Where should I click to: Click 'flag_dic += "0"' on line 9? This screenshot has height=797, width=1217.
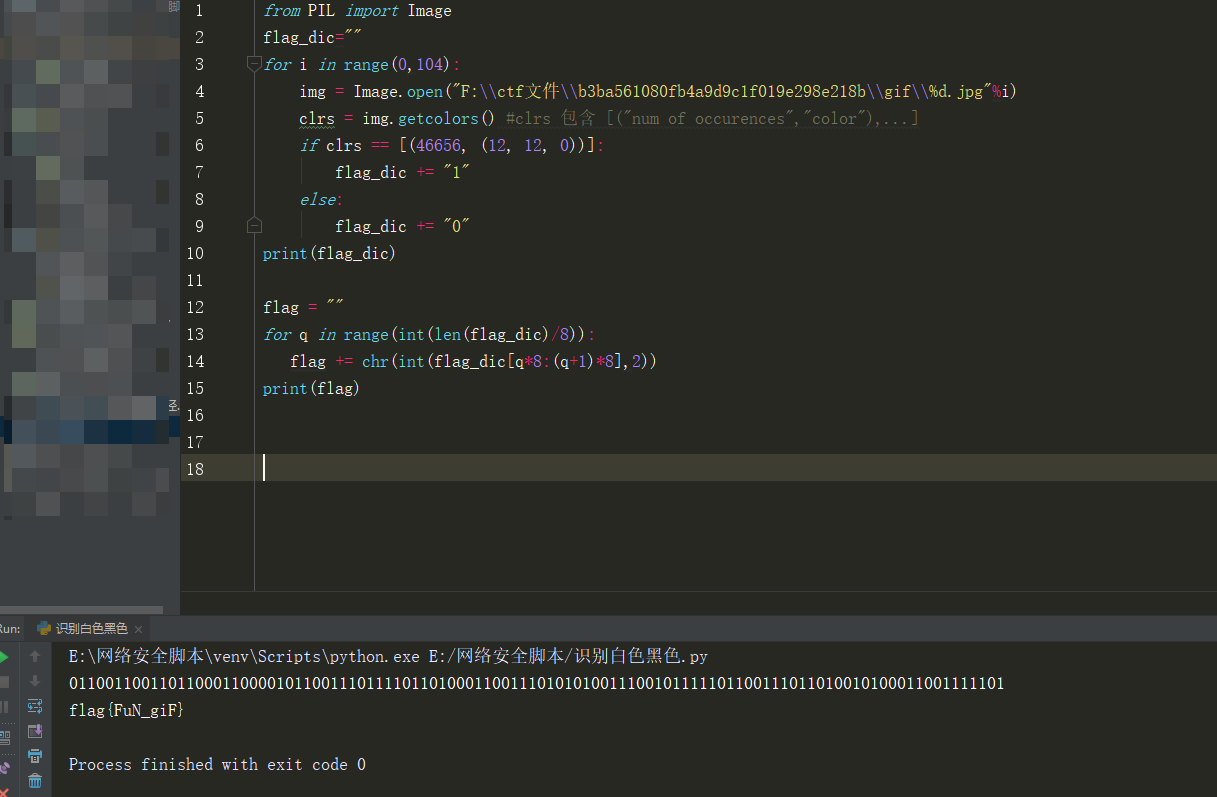pos(402,227)
